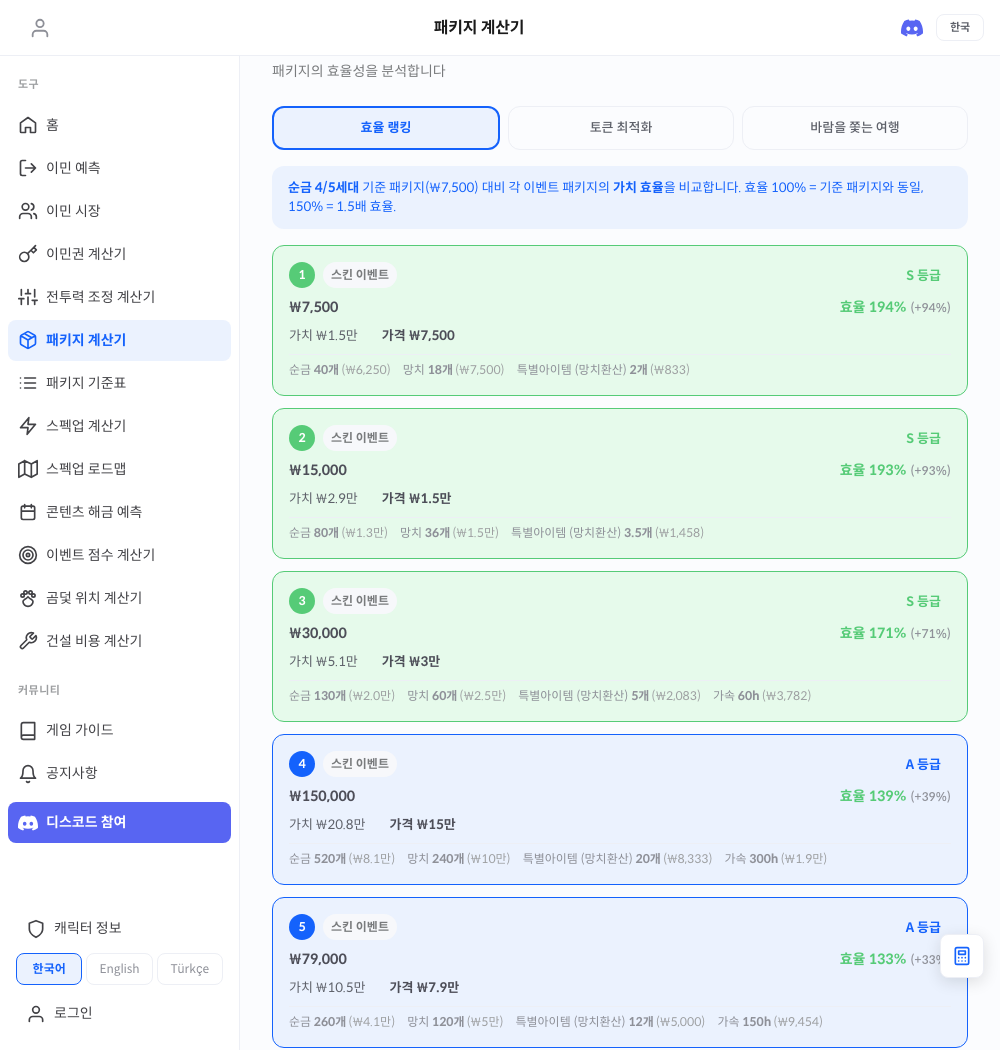
Task: Click the book icon beside 게임 가이드
Action: click(x=27, y=731)
